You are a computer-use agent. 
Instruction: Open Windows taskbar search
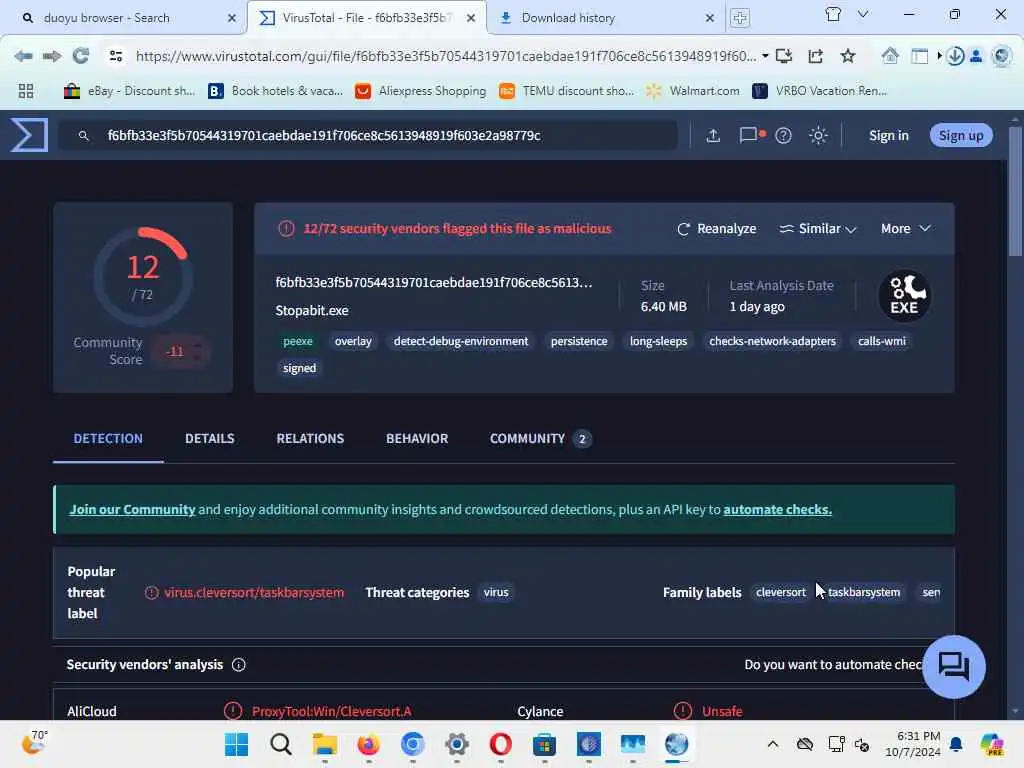click(281, 744)
